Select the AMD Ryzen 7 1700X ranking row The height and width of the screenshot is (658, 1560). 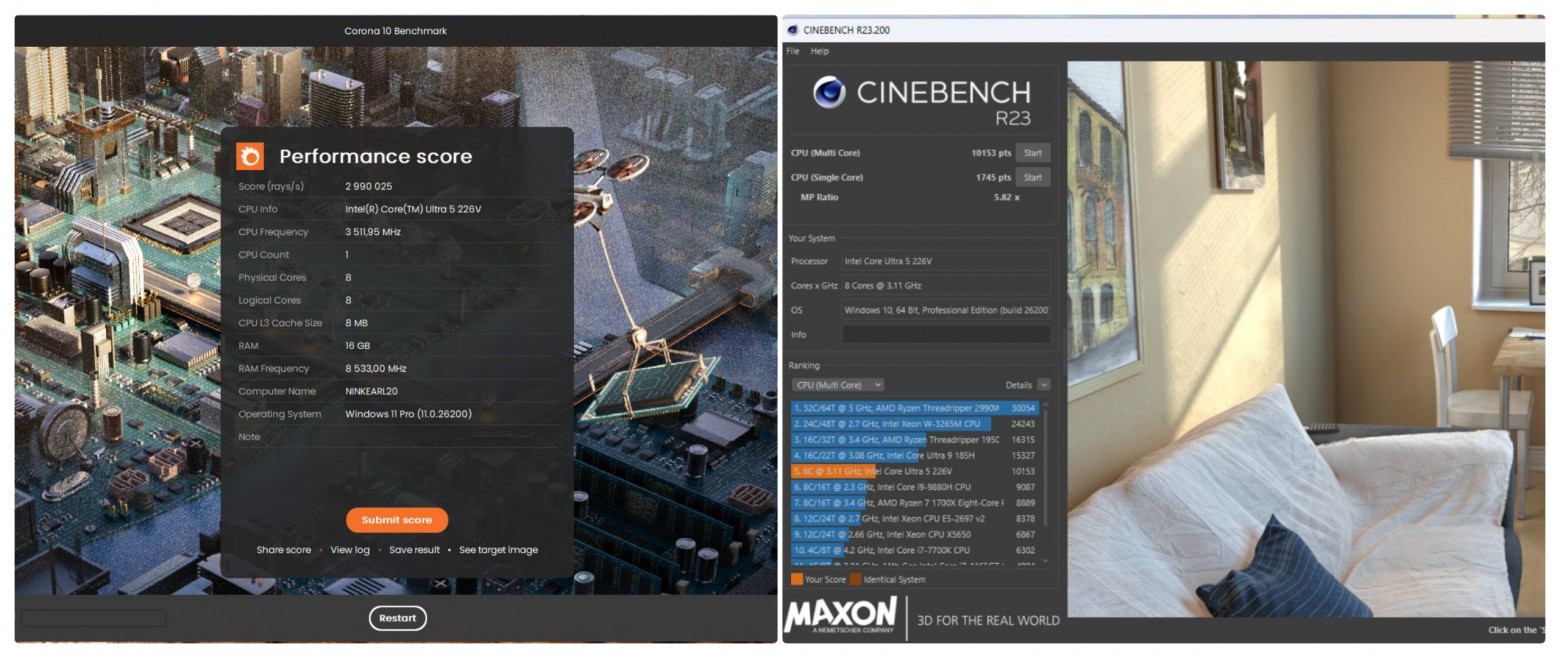pyautogui.click(x=915, y=503)
